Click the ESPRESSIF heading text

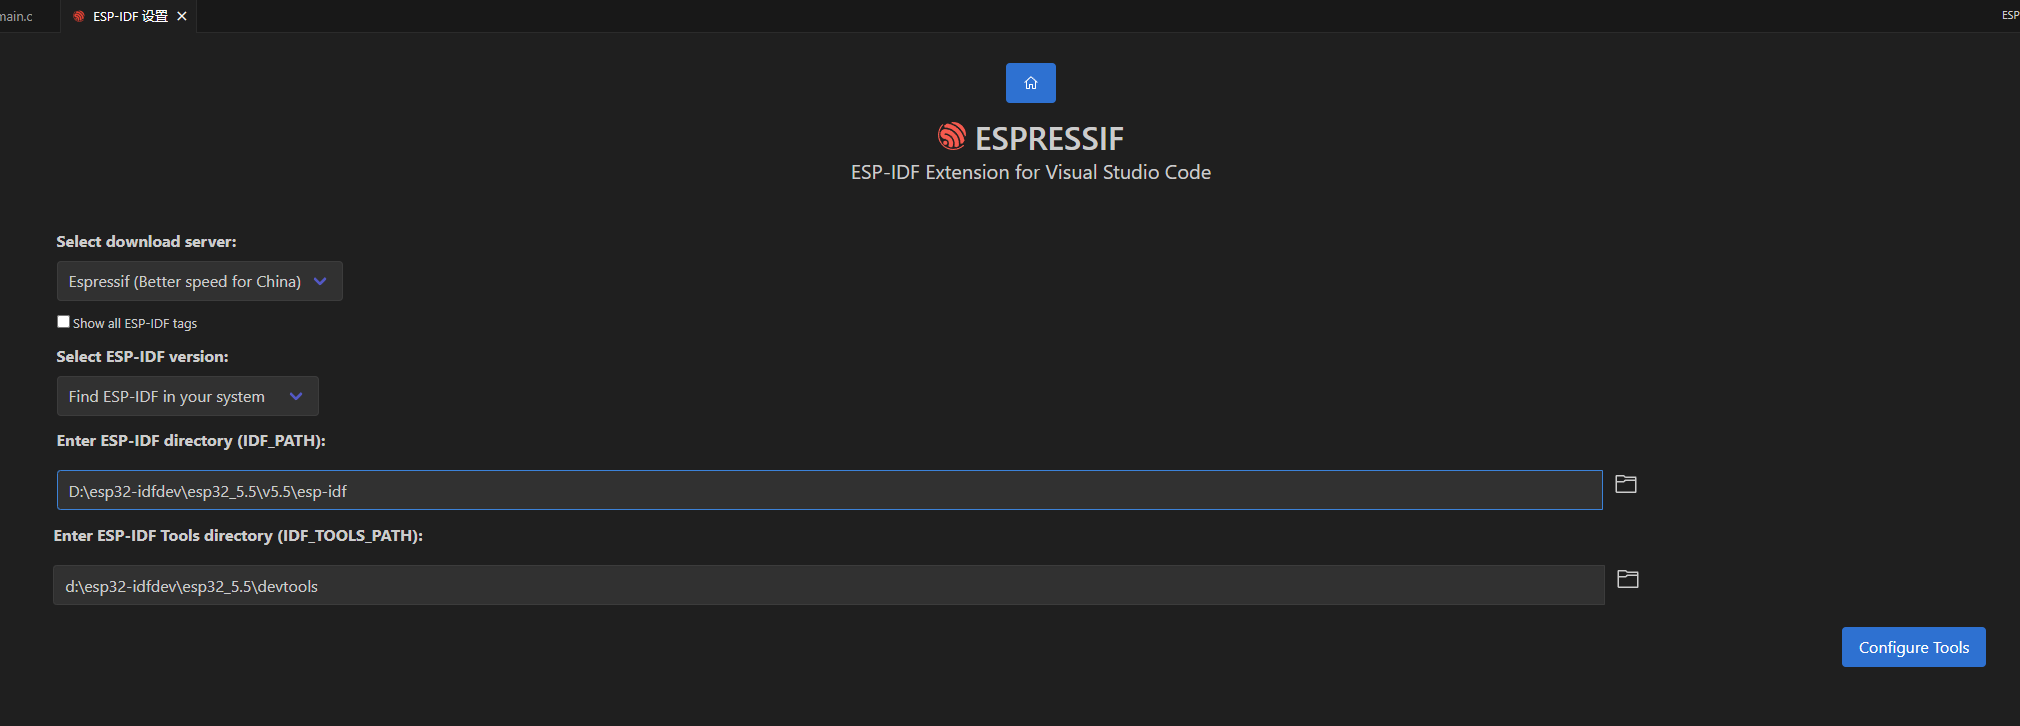coord(1049,138)
